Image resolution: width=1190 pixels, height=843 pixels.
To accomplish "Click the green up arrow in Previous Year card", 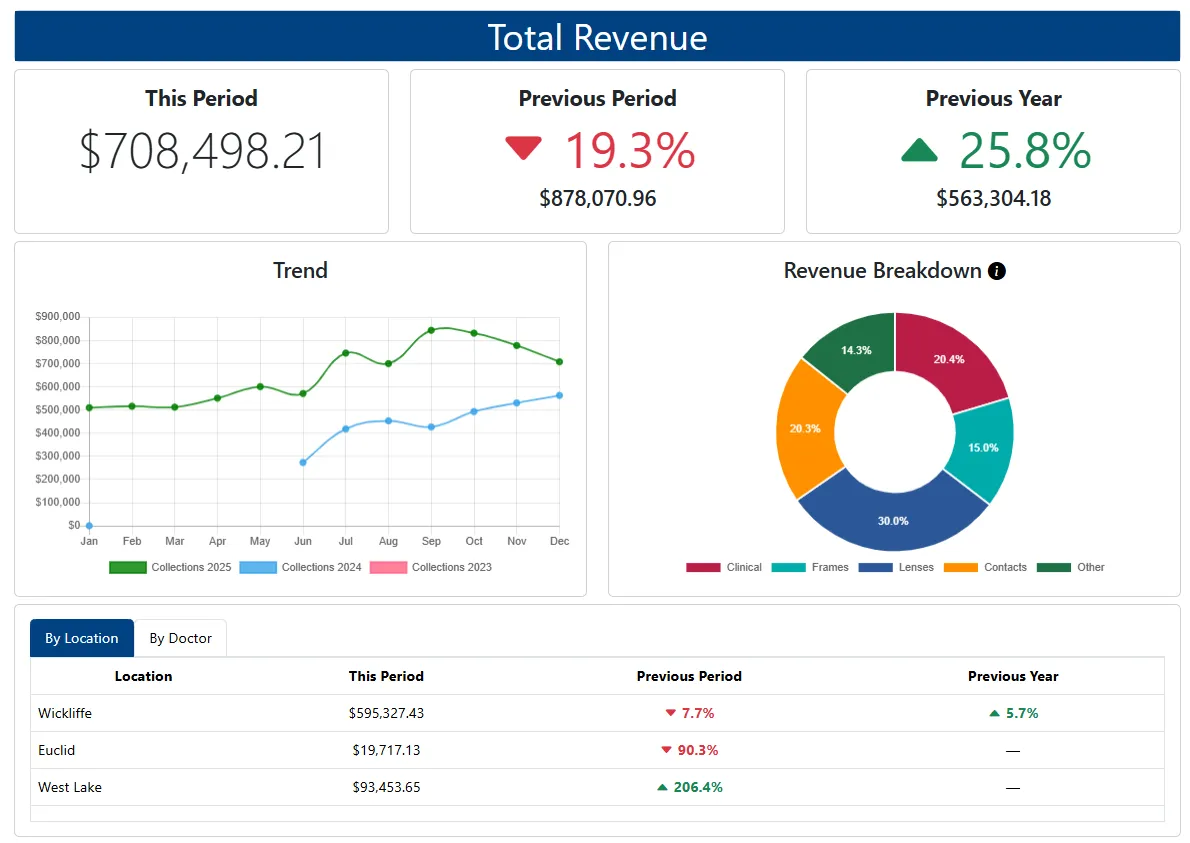I will [919, 150].
